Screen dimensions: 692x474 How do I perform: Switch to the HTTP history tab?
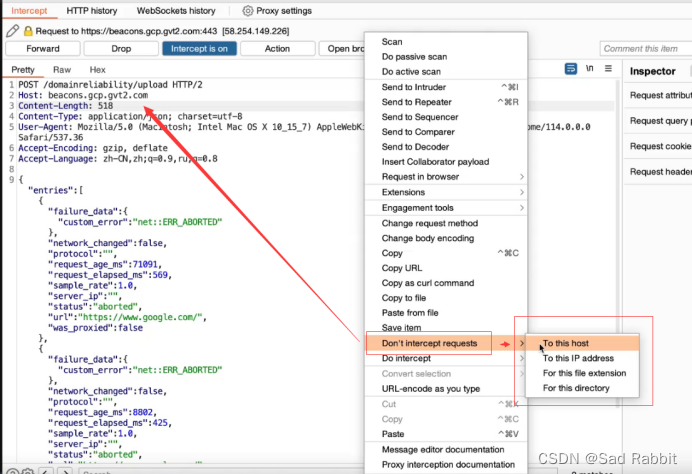[92, 11]
